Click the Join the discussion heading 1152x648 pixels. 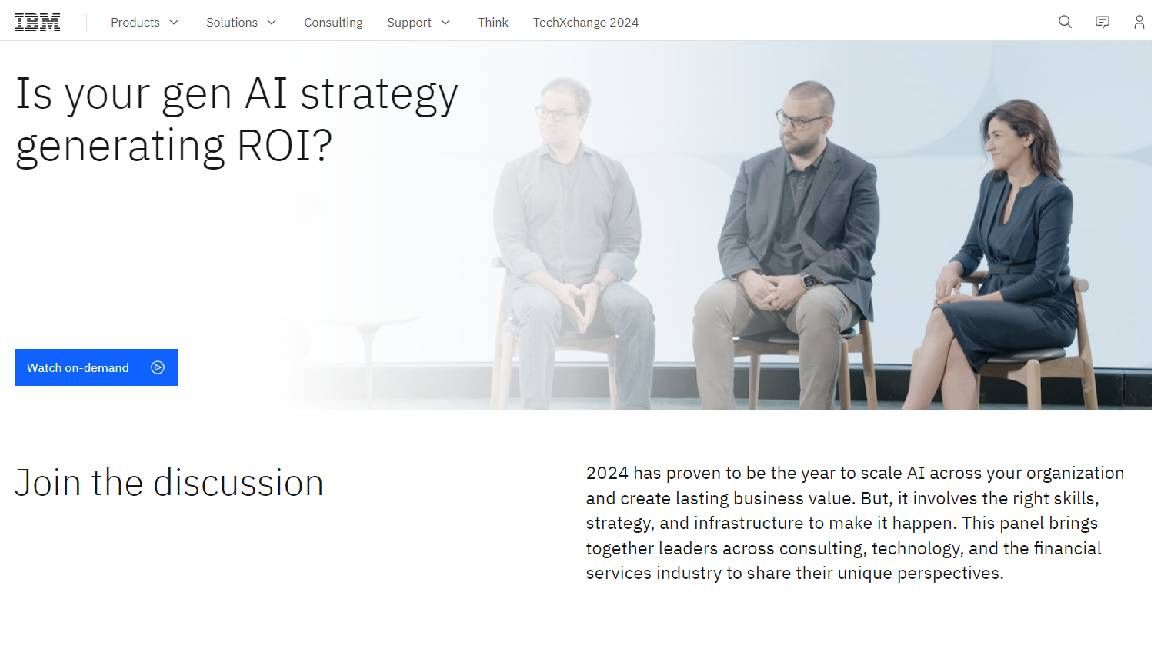(169, 482)
